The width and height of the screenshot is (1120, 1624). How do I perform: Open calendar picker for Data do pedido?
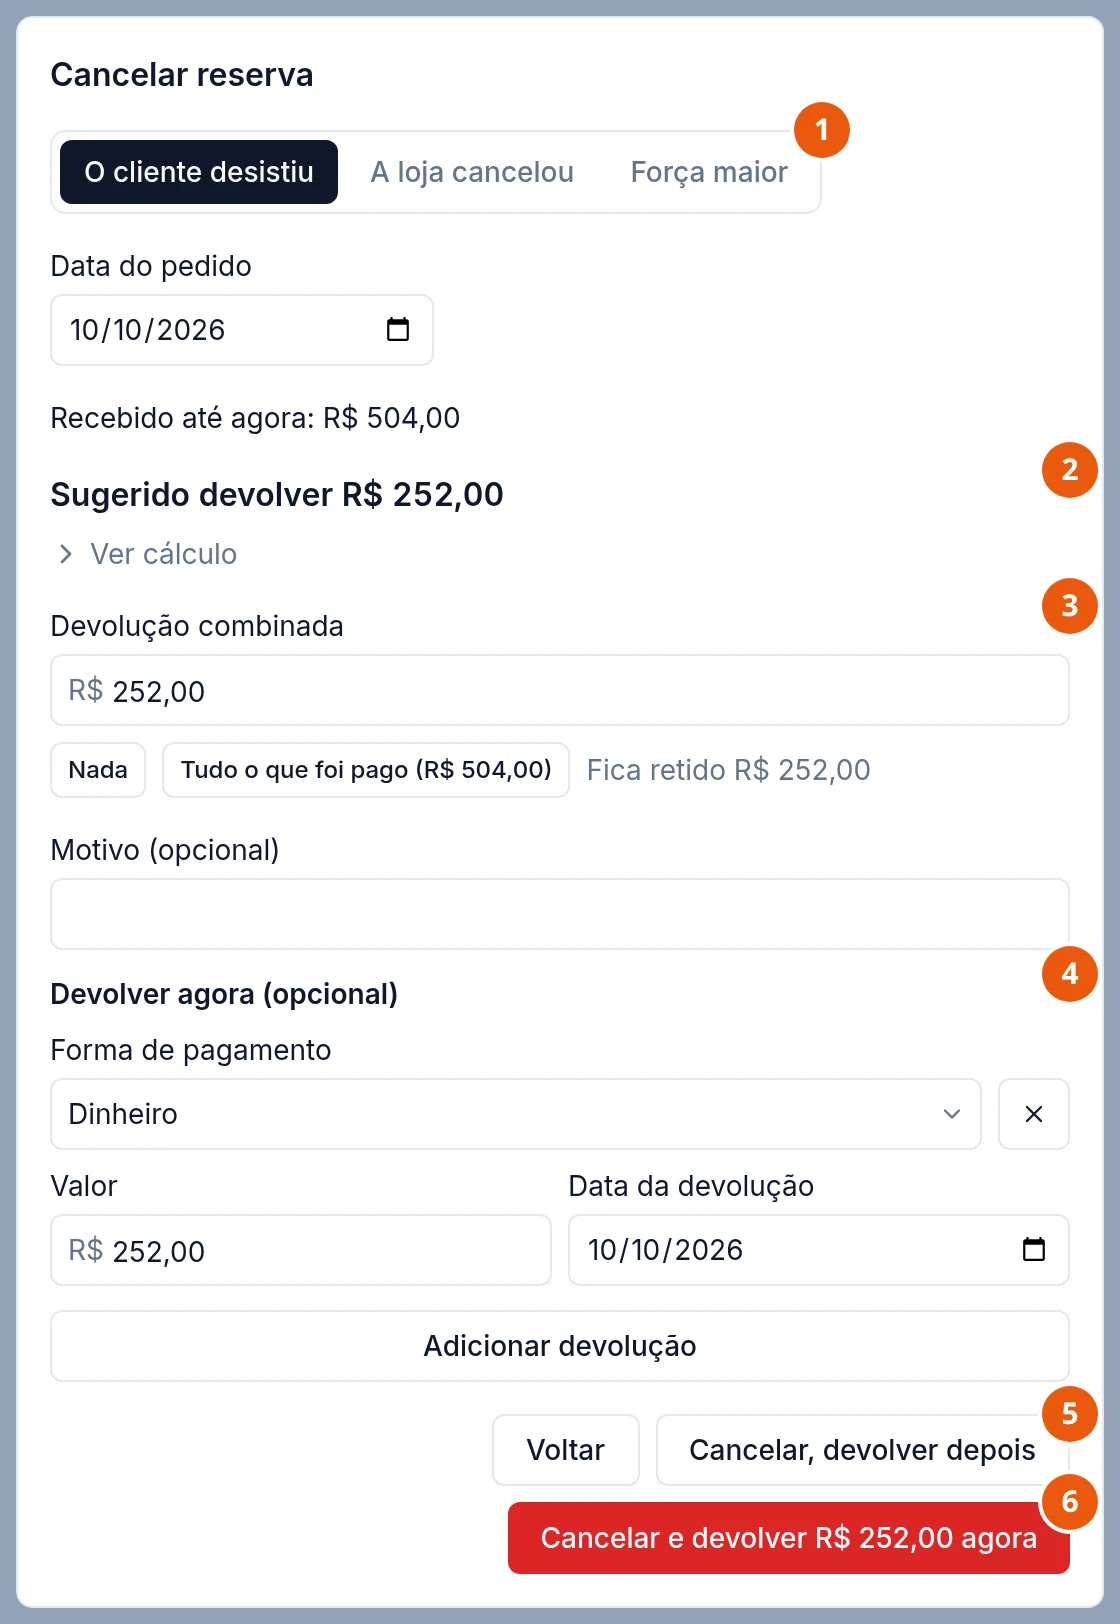(398, 330)
